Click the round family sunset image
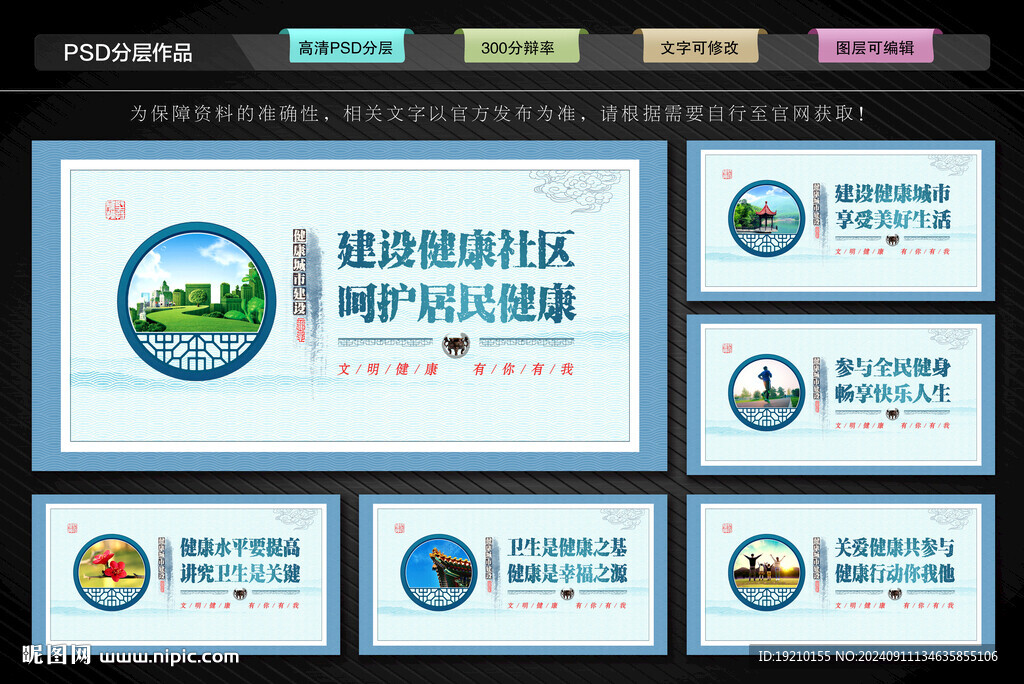This screenshot has width=1024, height=684. 767,573
